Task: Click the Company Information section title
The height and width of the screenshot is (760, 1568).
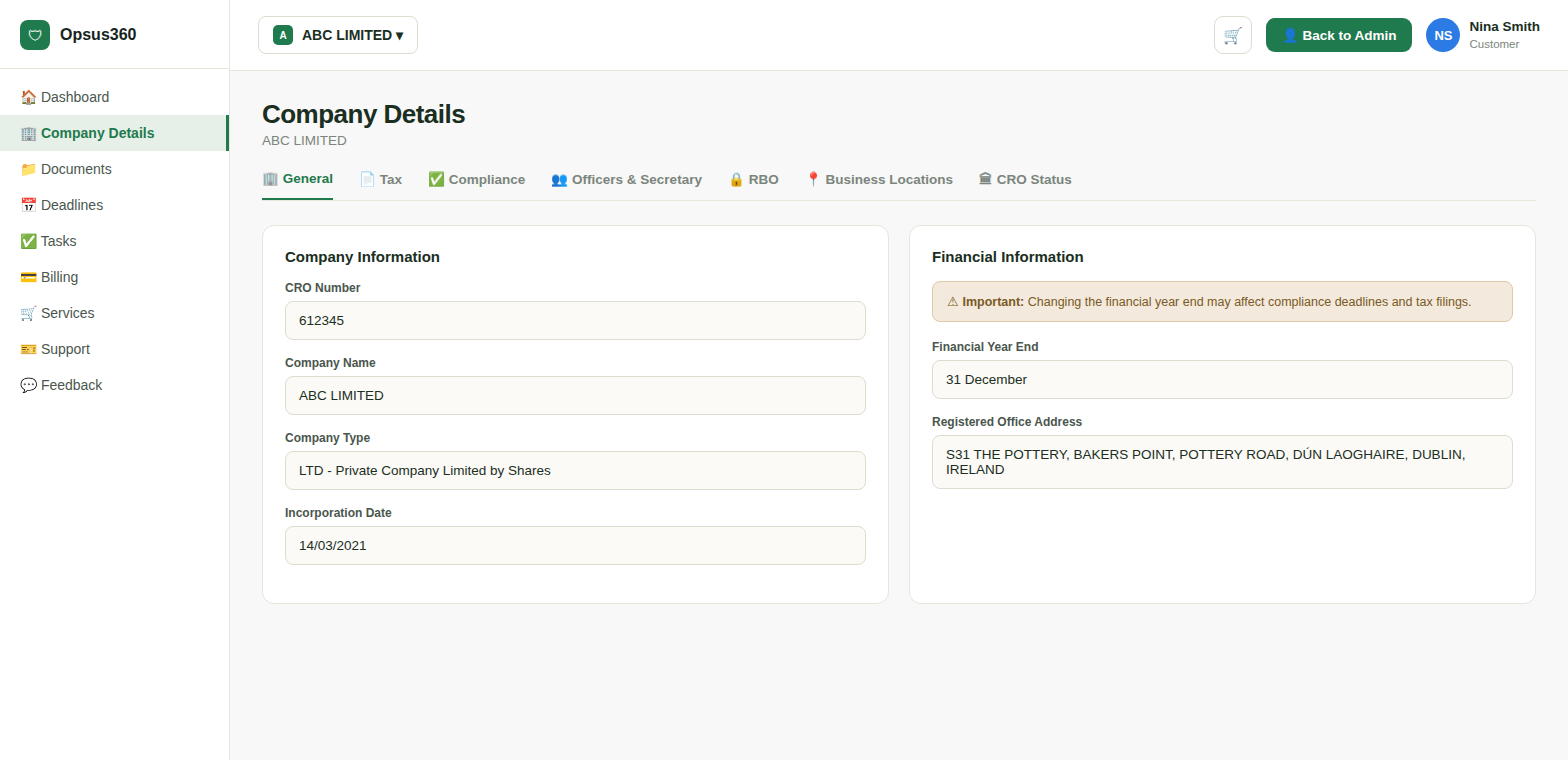Action: tap(362, 257)
